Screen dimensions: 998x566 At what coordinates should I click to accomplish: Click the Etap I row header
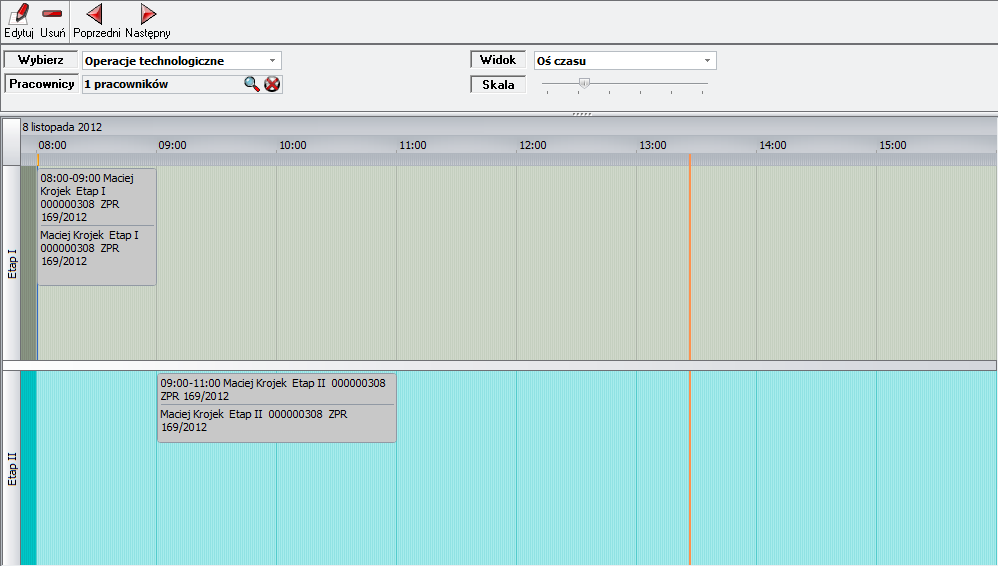click(x=11, y=263)
